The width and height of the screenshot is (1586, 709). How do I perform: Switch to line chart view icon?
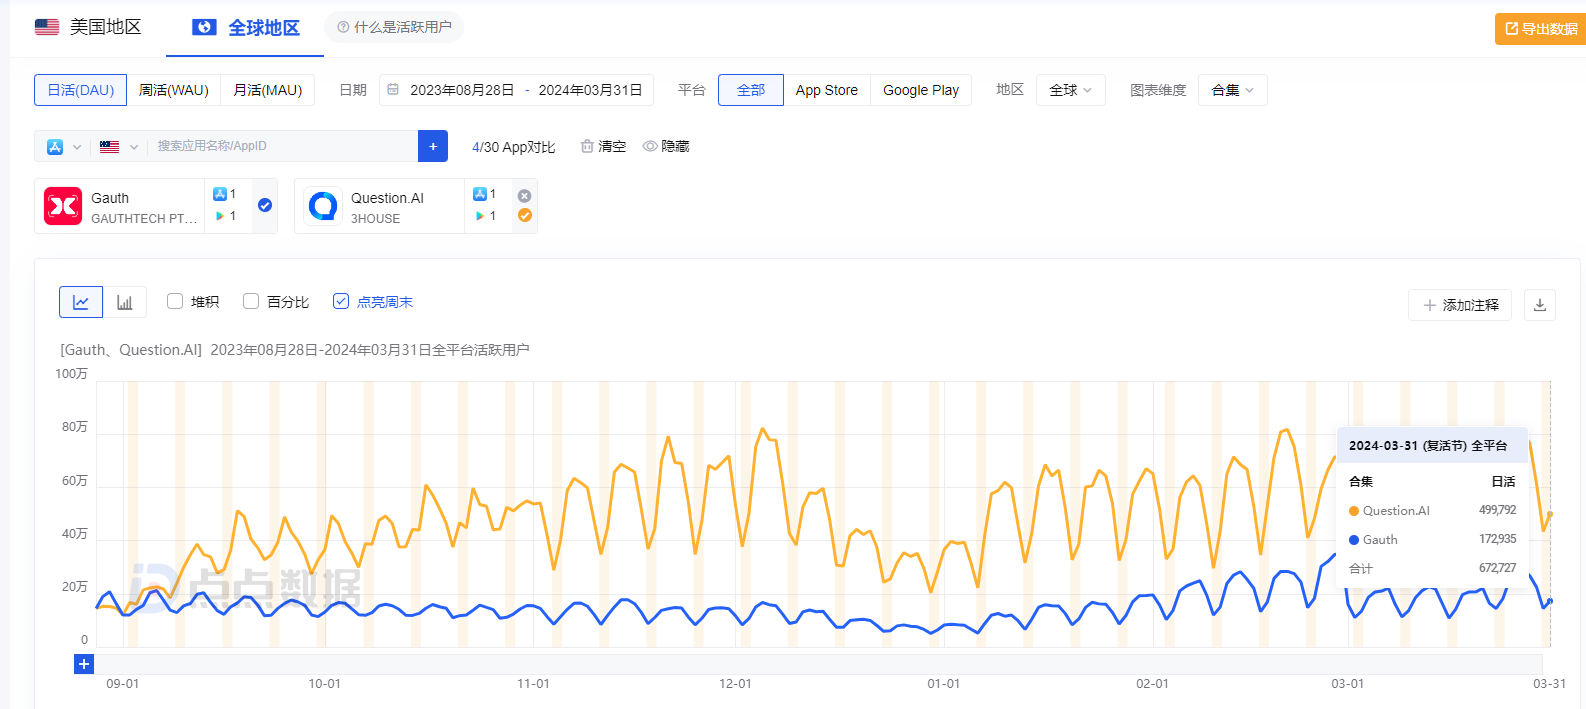point(81,302)
